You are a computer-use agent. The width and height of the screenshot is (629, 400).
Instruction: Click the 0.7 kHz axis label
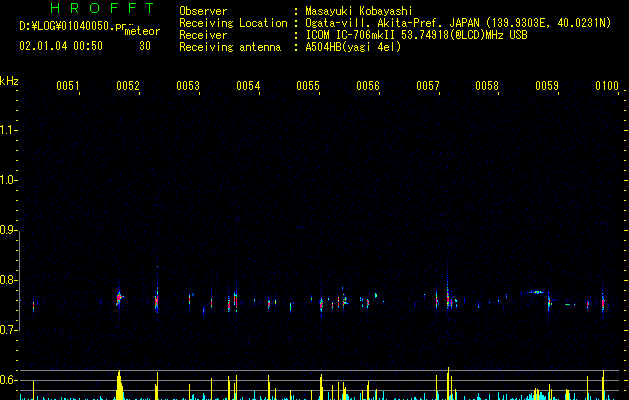(8, 330)
